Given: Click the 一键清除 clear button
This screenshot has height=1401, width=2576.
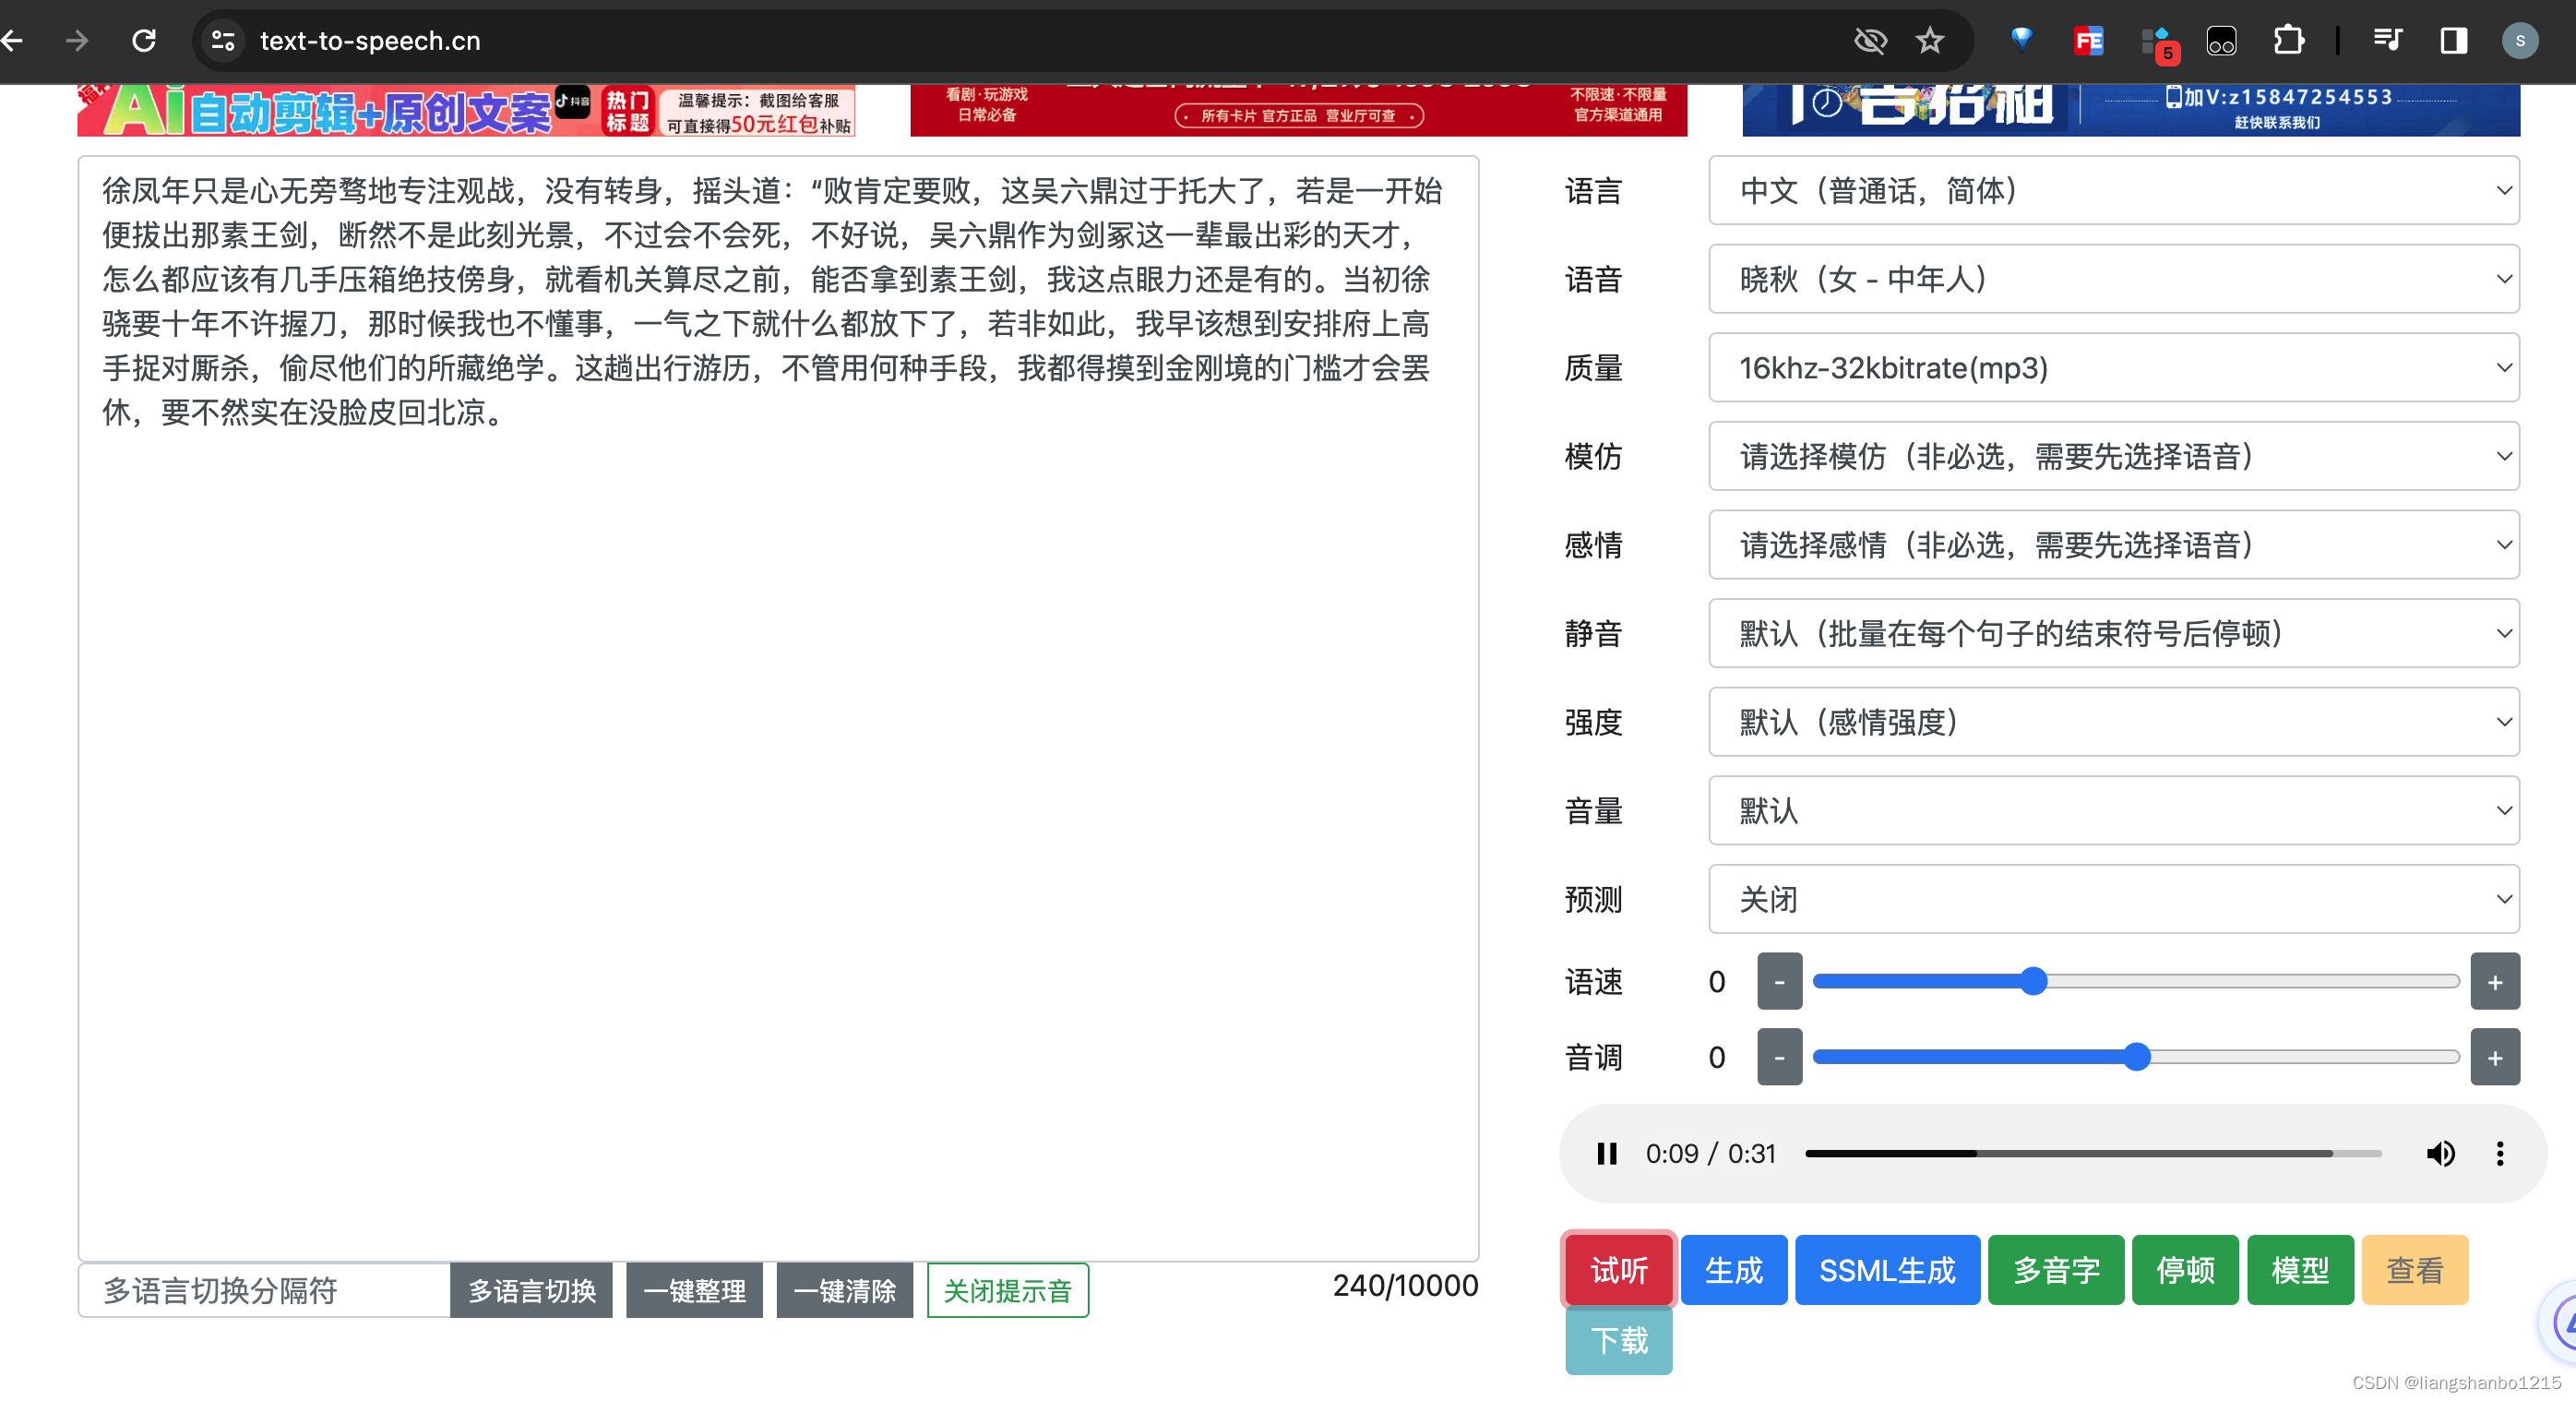Looking at the screenshot, I should [844, 1290].
